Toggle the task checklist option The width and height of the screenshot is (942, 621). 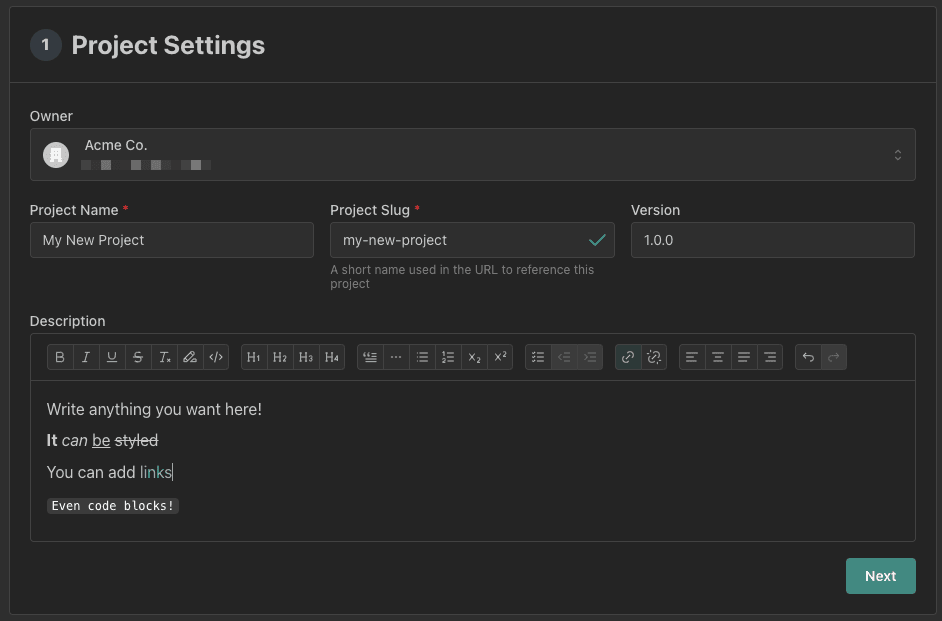pos(538,357)
